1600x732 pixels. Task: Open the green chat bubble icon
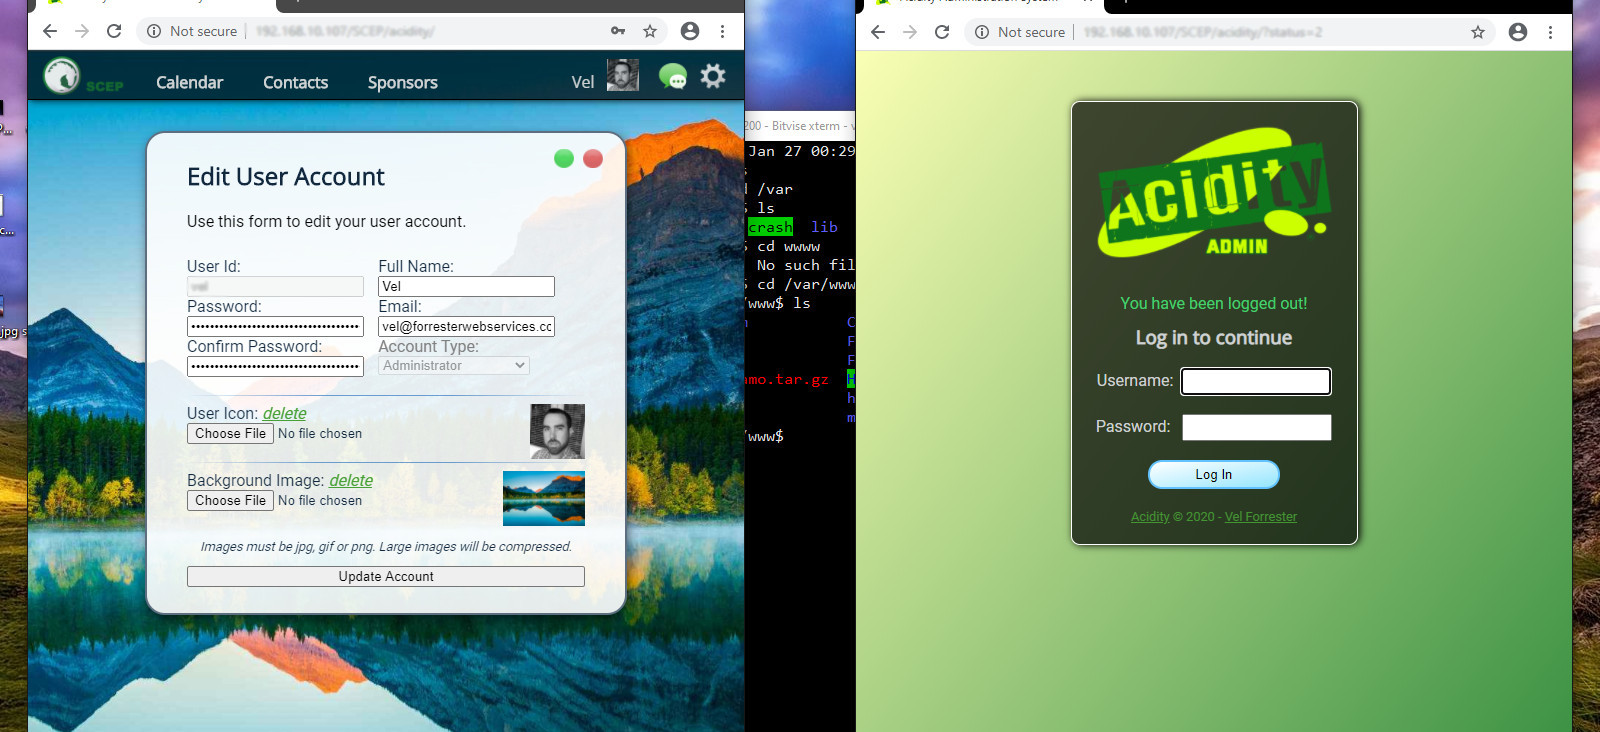coord(672,76)
